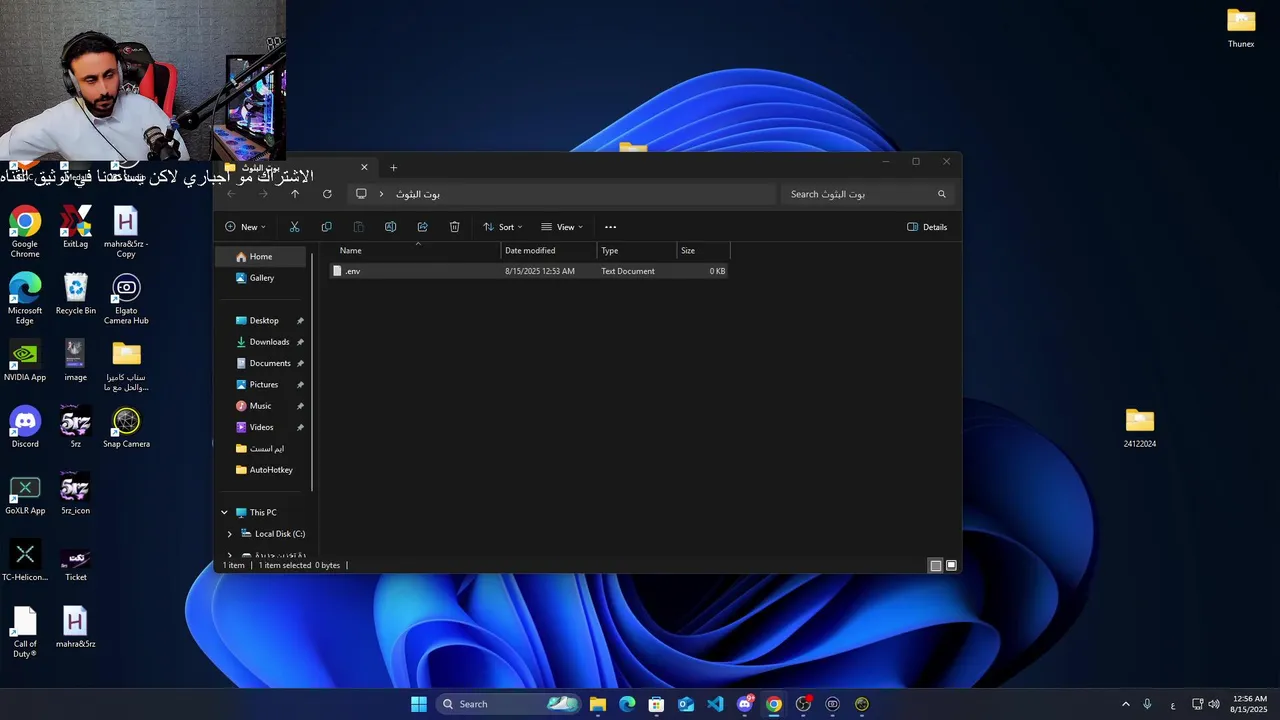Add a new Explorer tab with plus
Image resolution: width=1280 pixels, height=720 pixels.
tap(393, 167)
